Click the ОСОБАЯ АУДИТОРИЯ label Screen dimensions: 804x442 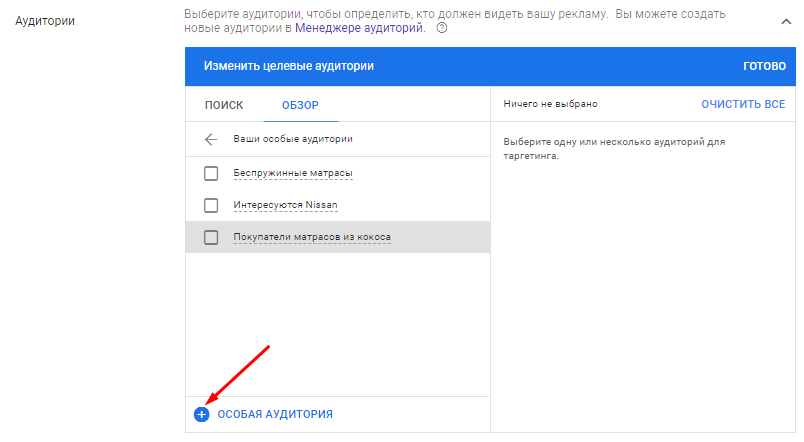tap(275, 414)
